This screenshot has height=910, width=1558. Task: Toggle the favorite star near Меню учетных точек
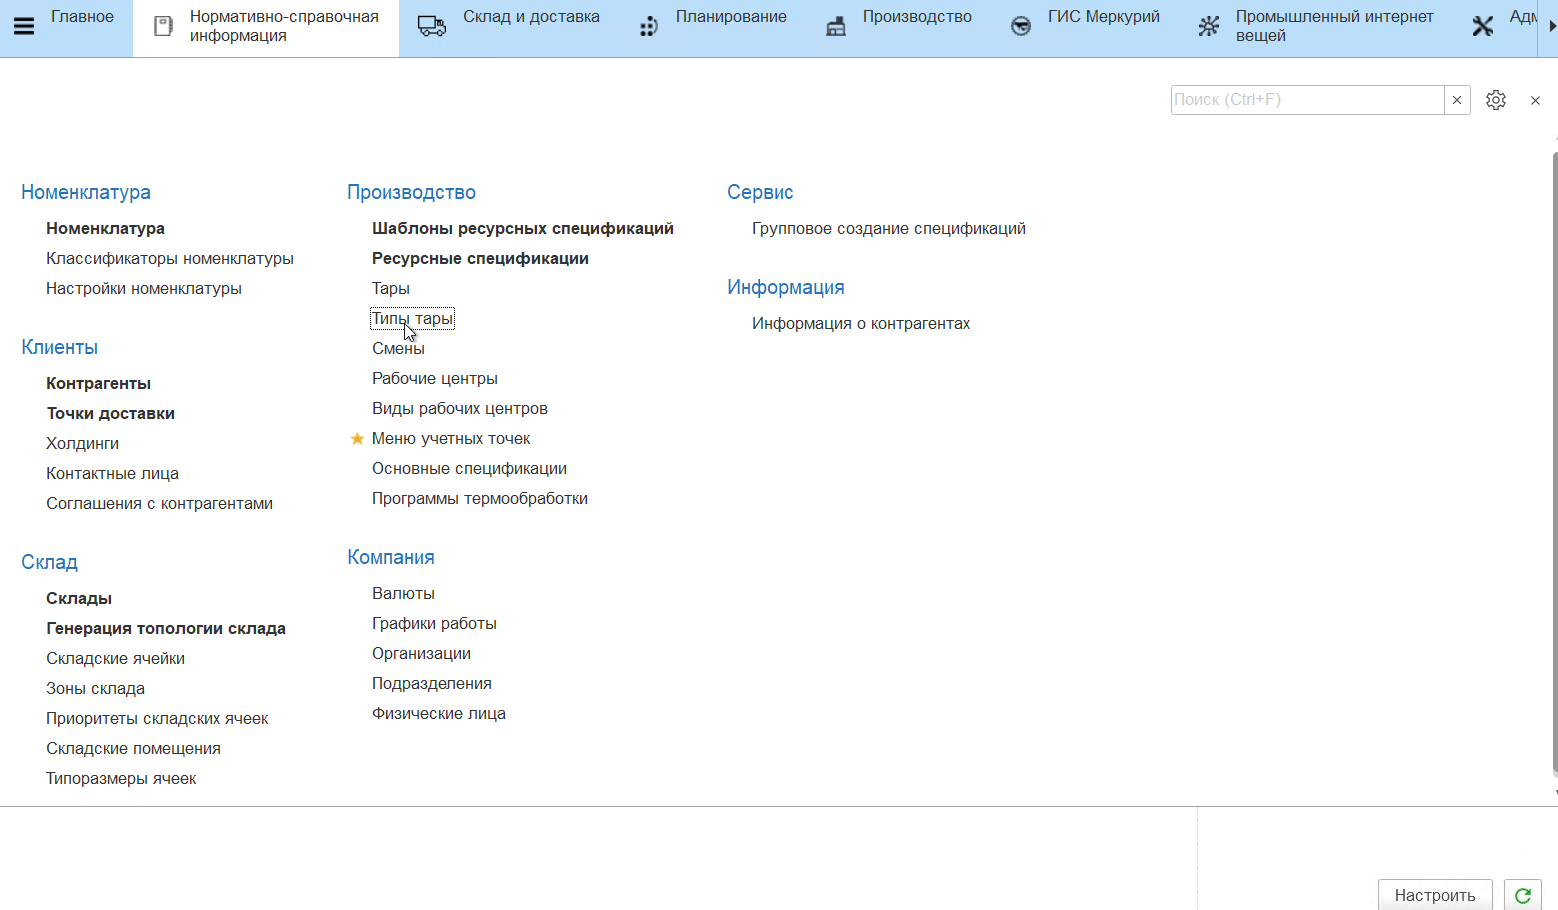[357, 439]
